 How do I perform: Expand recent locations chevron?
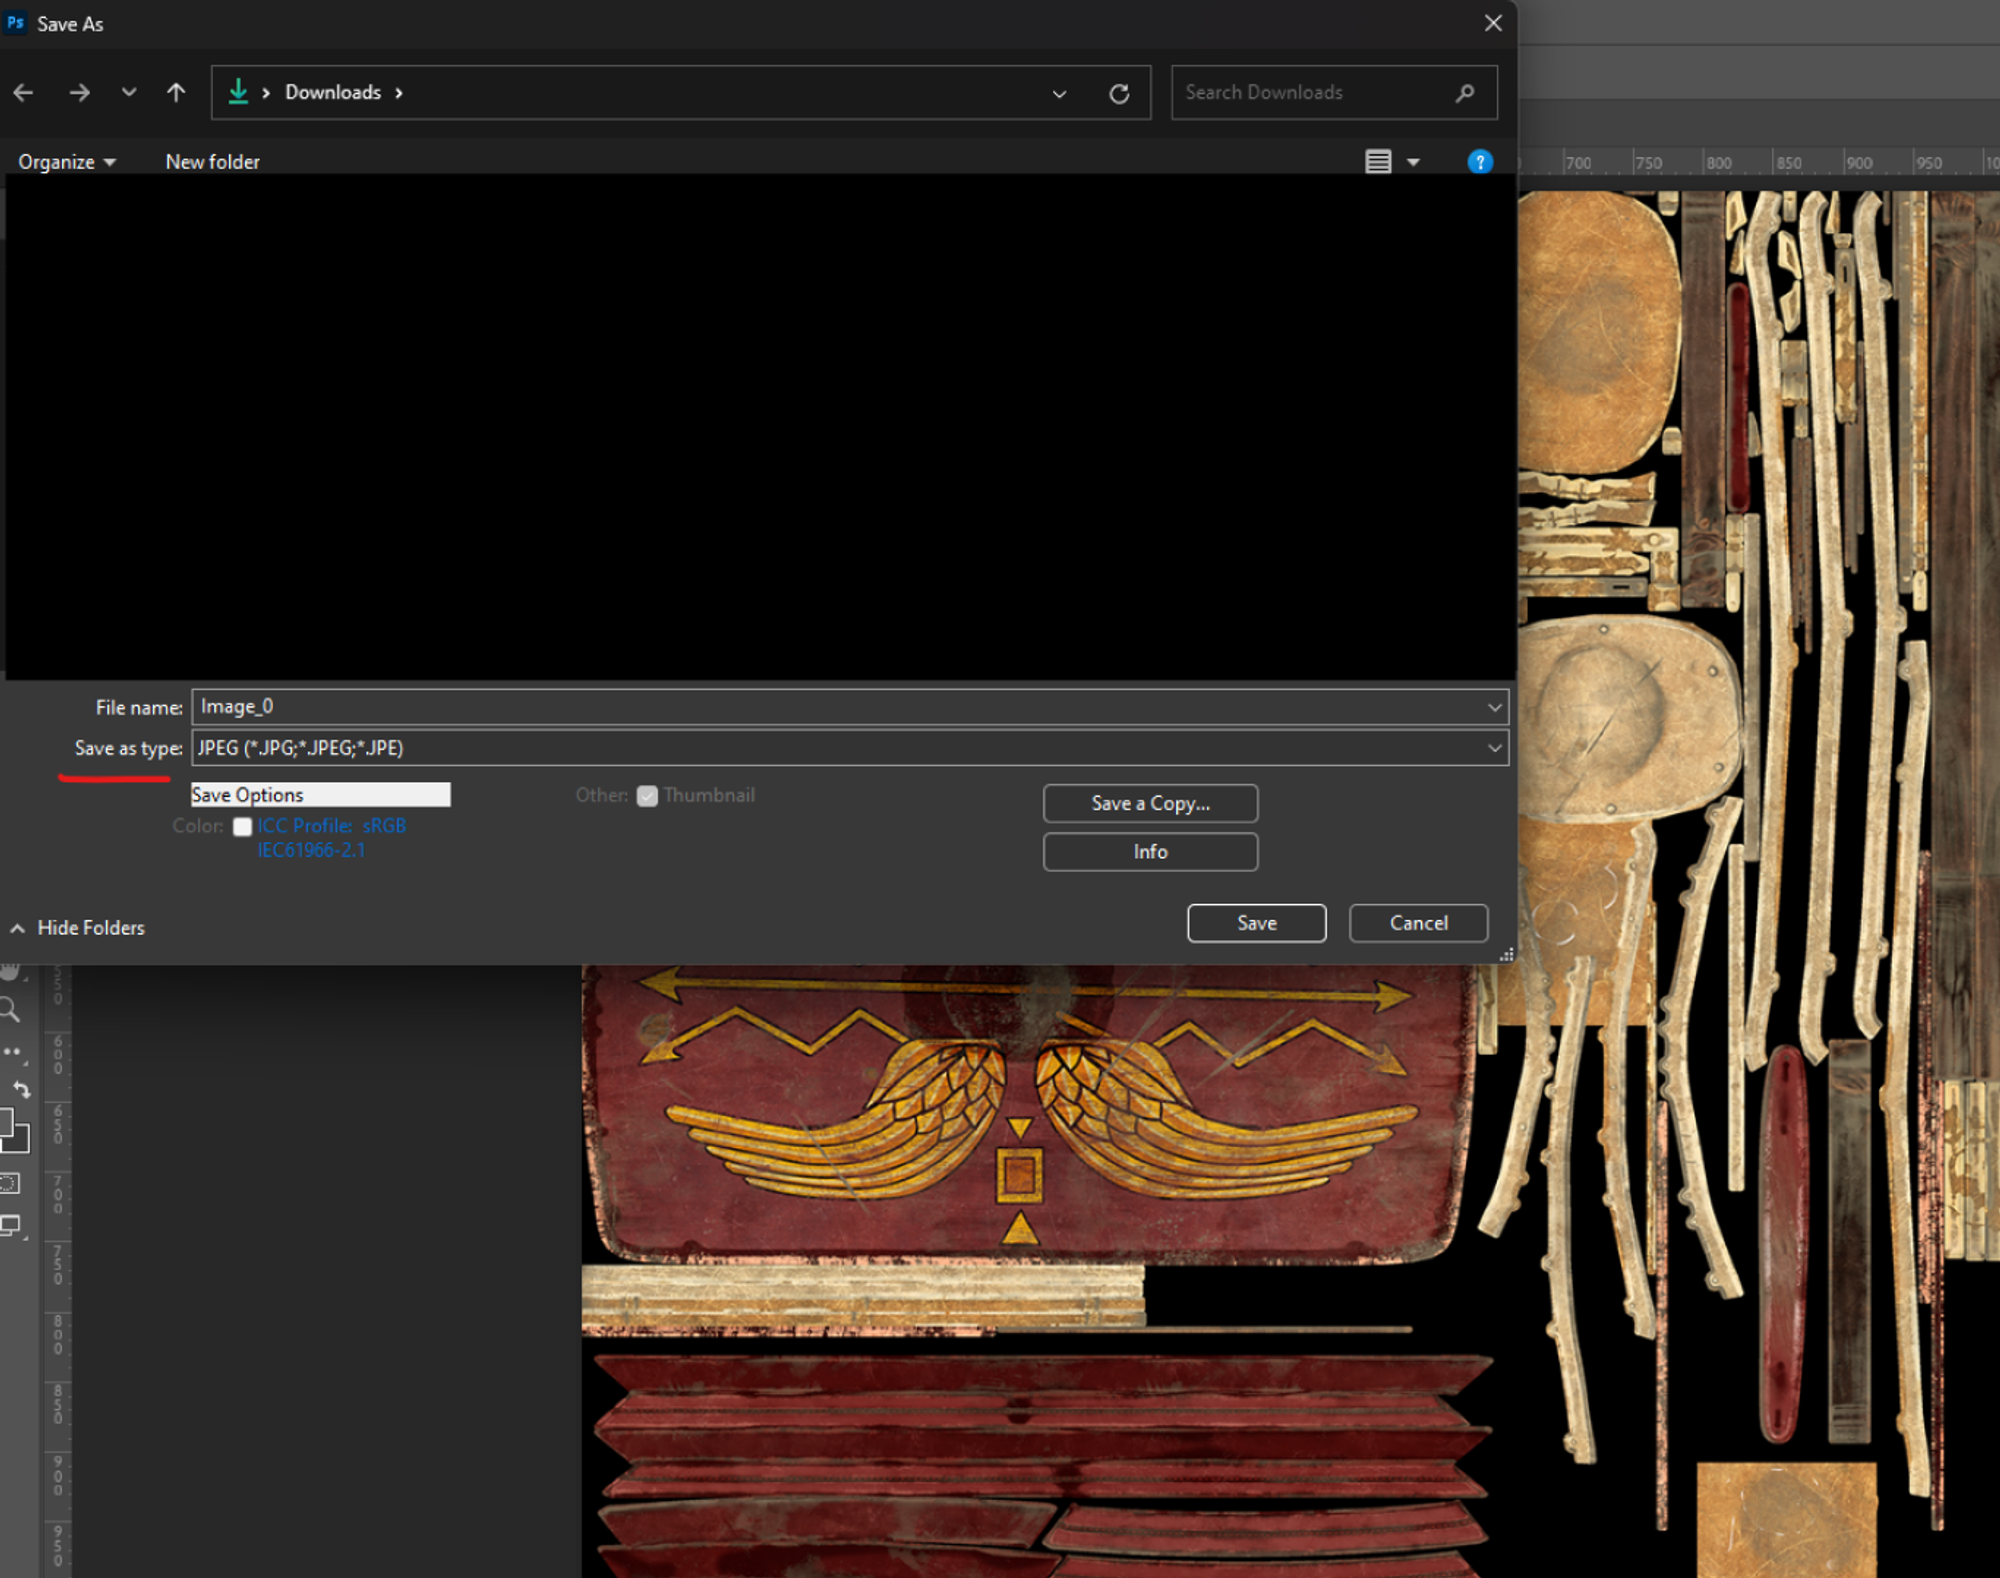pos(129,92)
